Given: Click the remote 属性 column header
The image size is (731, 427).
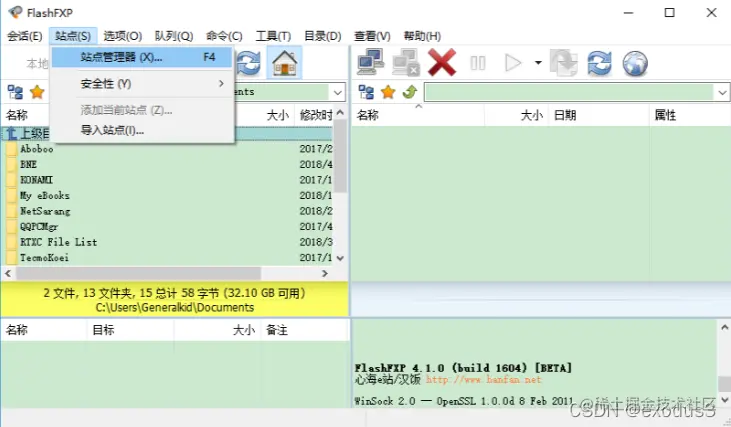Looking at the screenshot, I should point(690,115).
